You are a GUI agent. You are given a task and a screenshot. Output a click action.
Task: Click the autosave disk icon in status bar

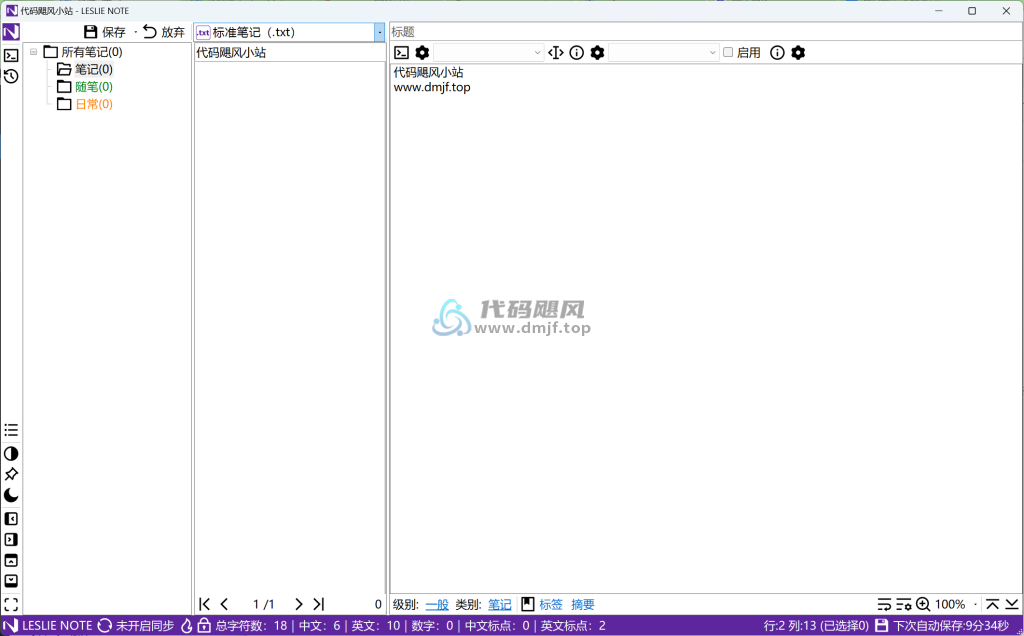point(881,626)
